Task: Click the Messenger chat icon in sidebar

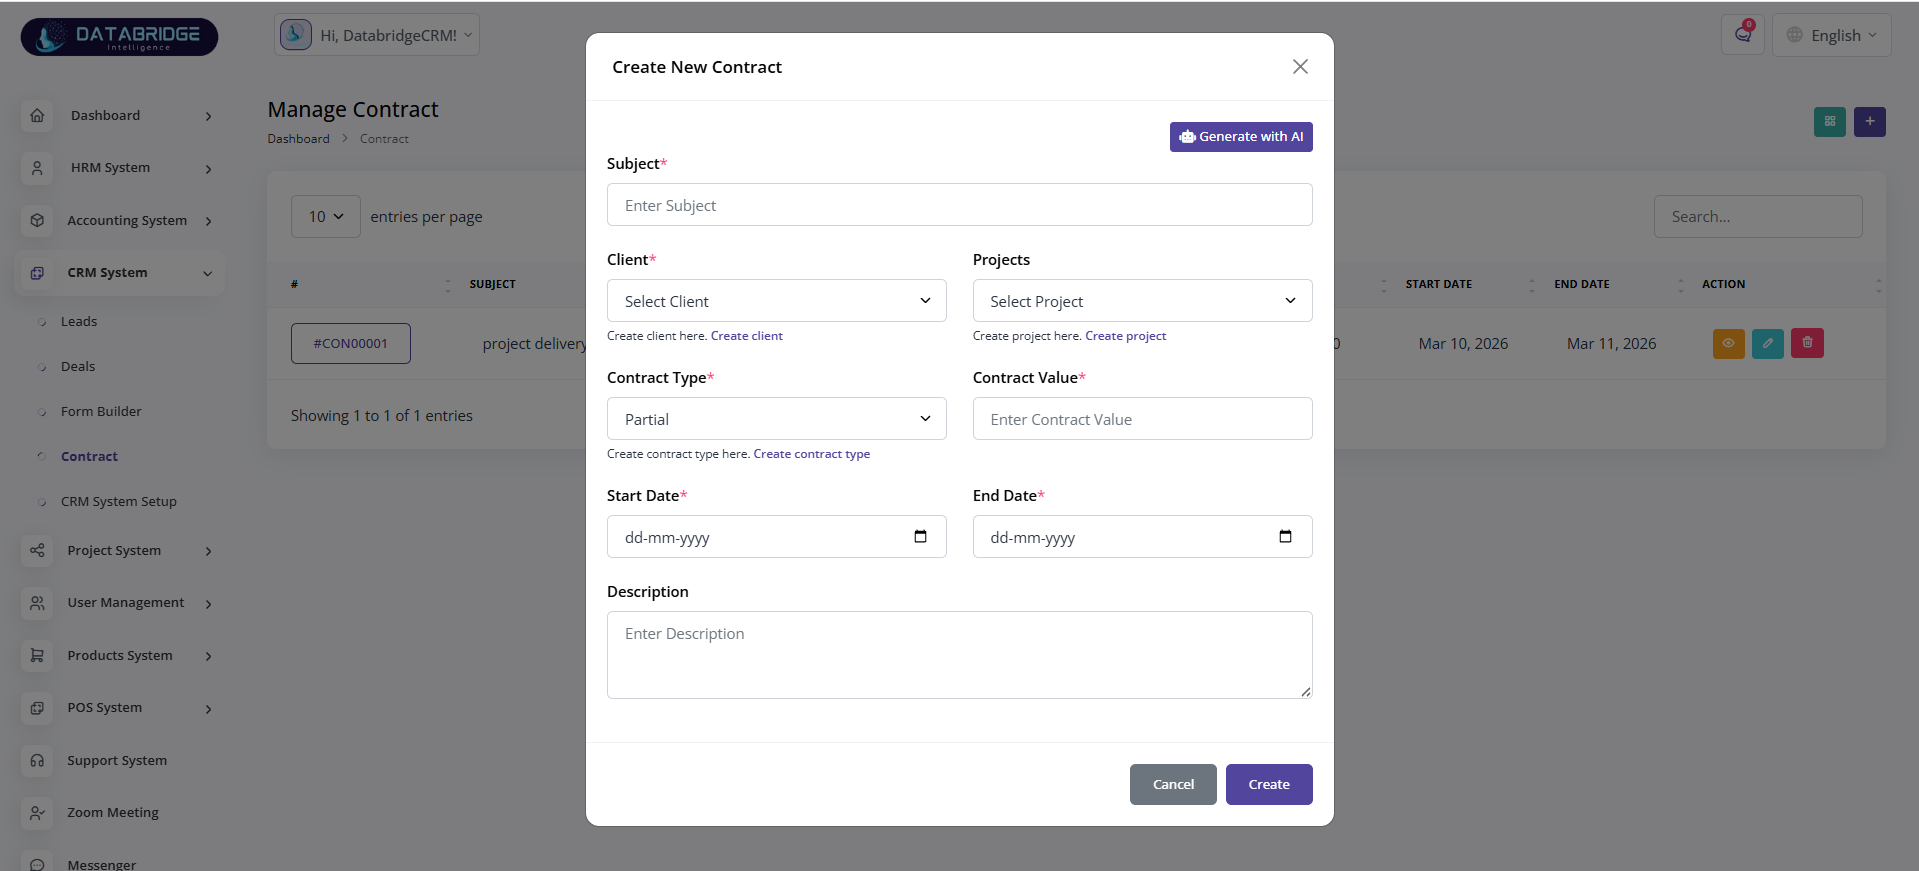Action: click(37, 864)
